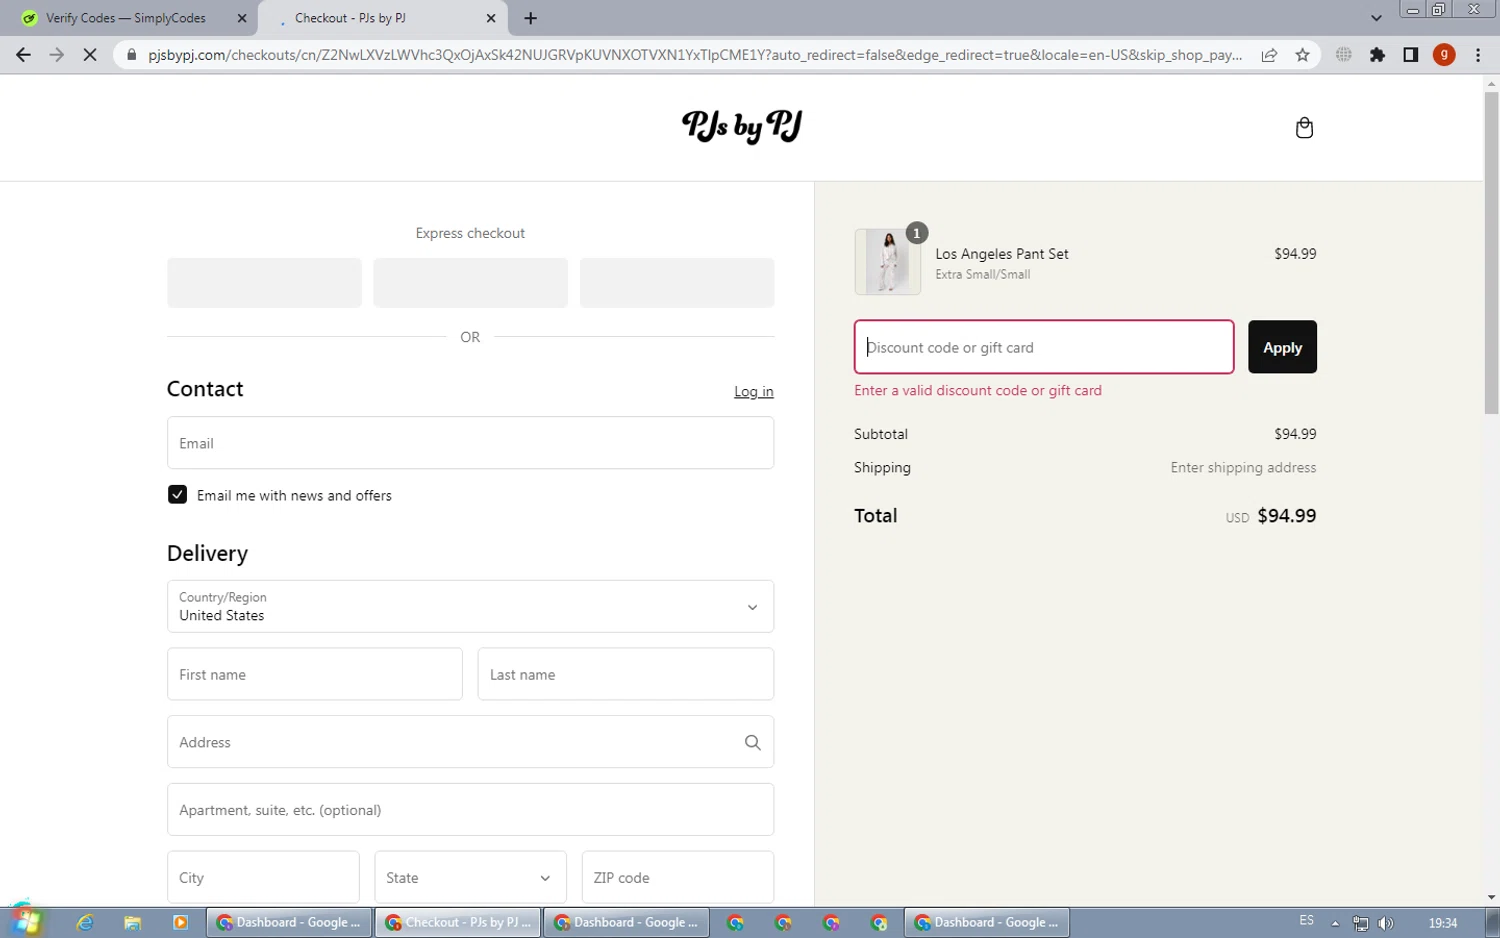Open media player icon in taskbar
Viewport: 1500px width, 938px height.
pyautogui.click(x=180, y=922)
